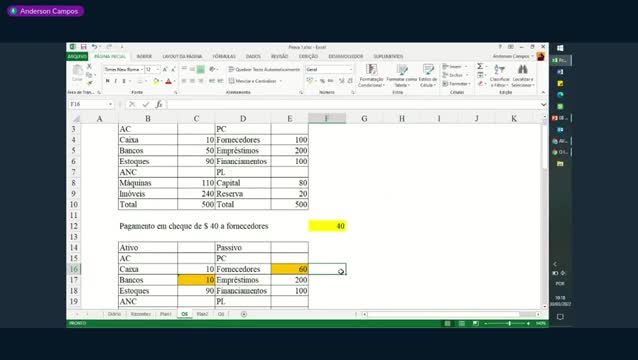This screenshot has width=638, height=360.
Task: Click the Undo arrow icon
Action: pyautogui.click(x=94, y=47)
